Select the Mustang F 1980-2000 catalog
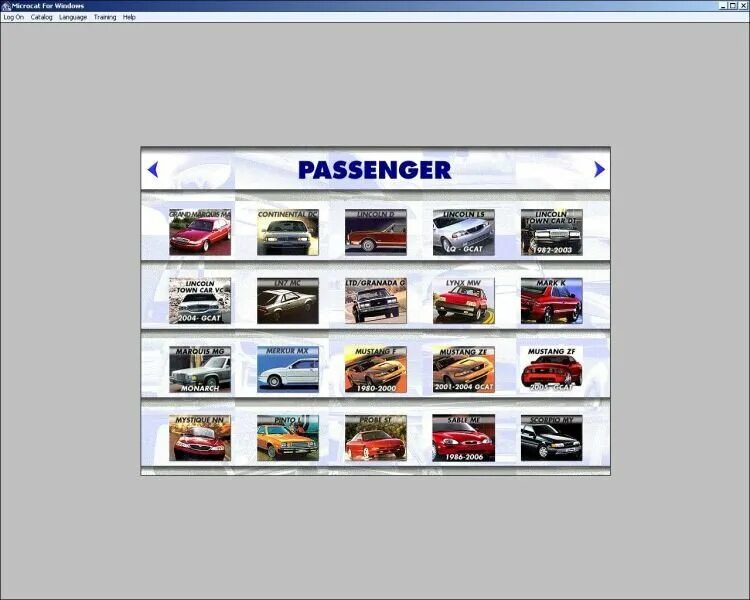The height and width of the screenshot is (600, 750). pos(376,369)
